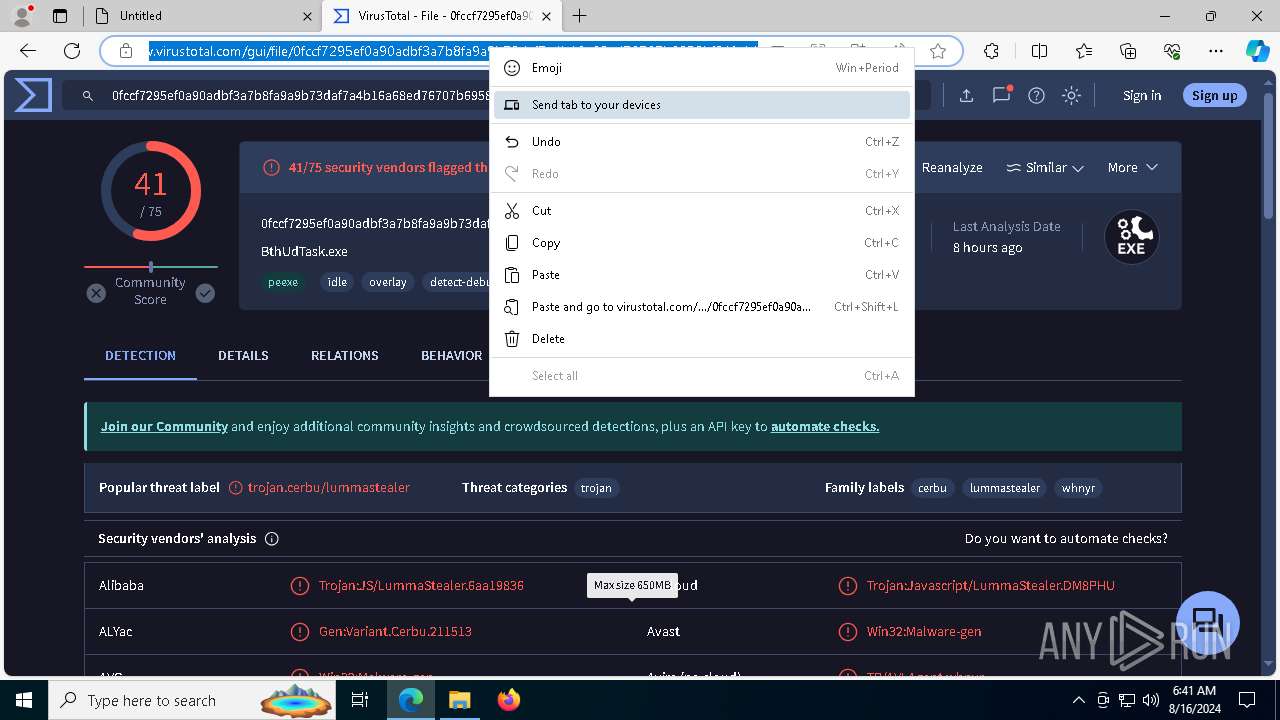Click the upload file icon
The width and height of the screenshot is (1280, 720).
point(966,96)
